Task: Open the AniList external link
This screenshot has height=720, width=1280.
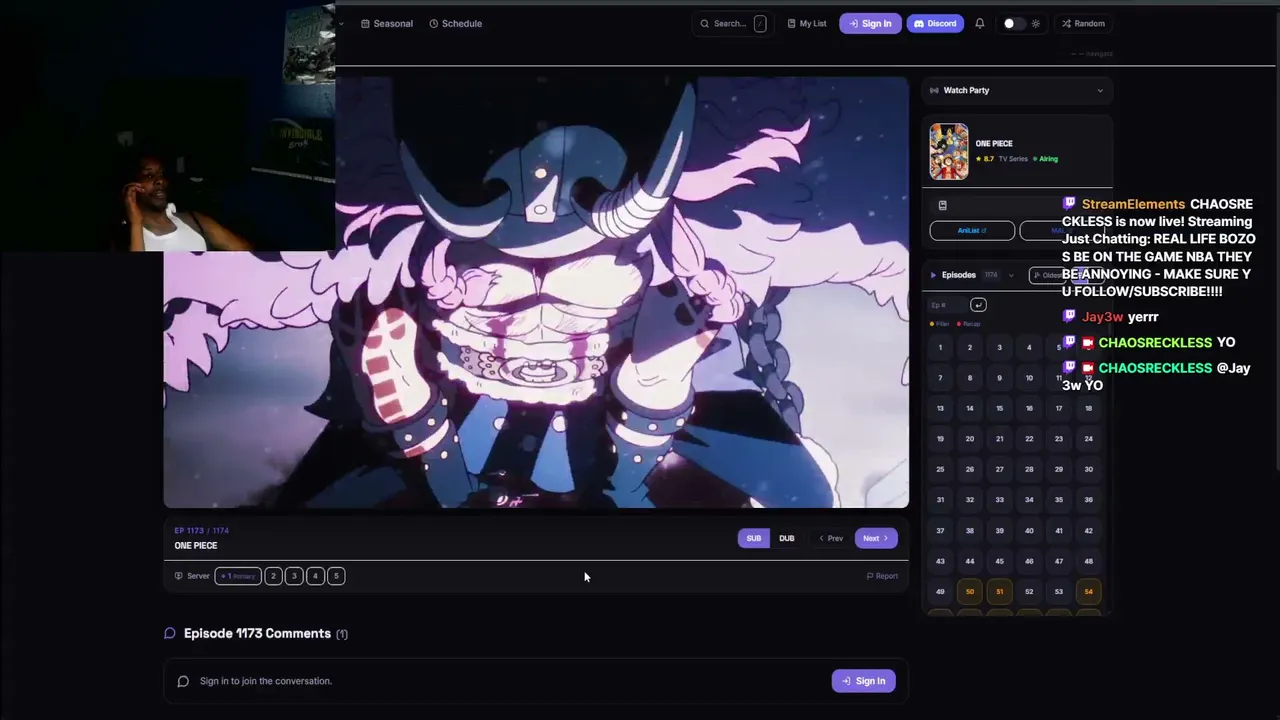Action: point(972,231)
